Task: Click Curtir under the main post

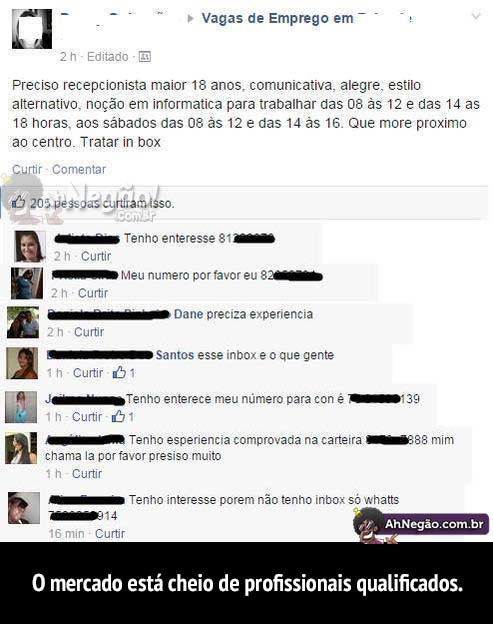Action: [x=27, y=170]
